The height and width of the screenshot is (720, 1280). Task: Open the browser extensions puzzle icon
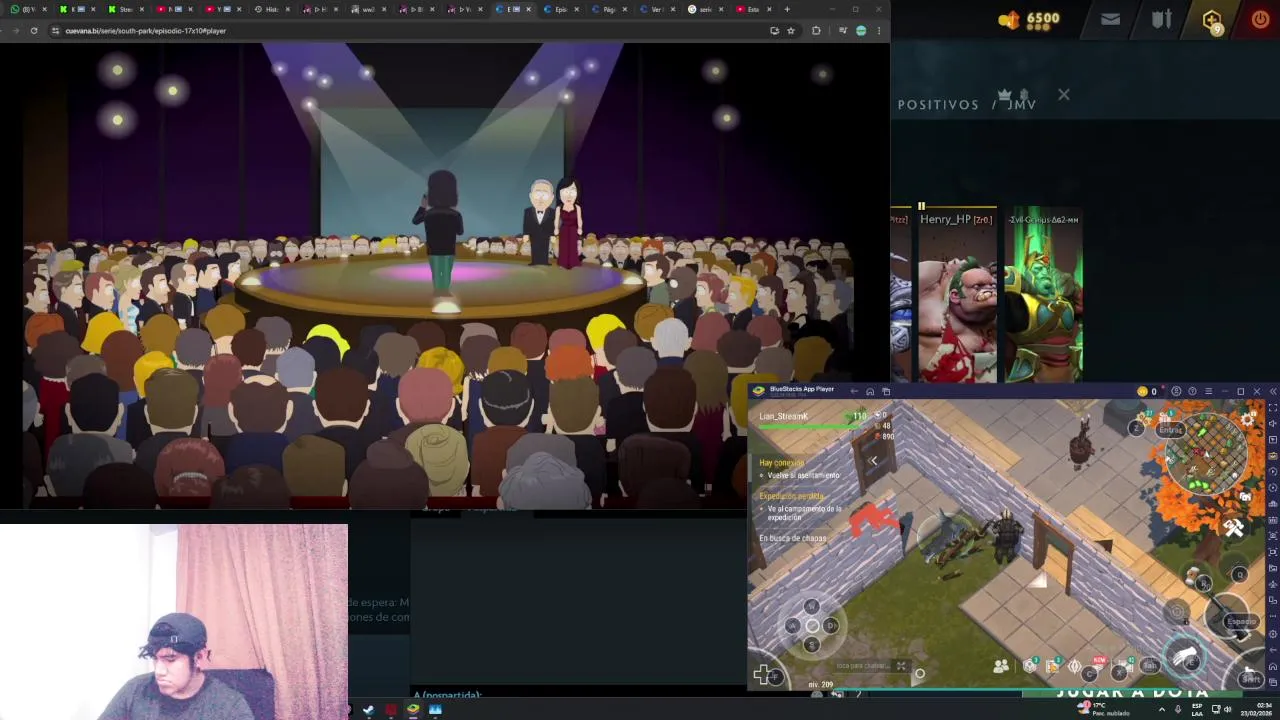pyautogui.click(x=816, y=31)
